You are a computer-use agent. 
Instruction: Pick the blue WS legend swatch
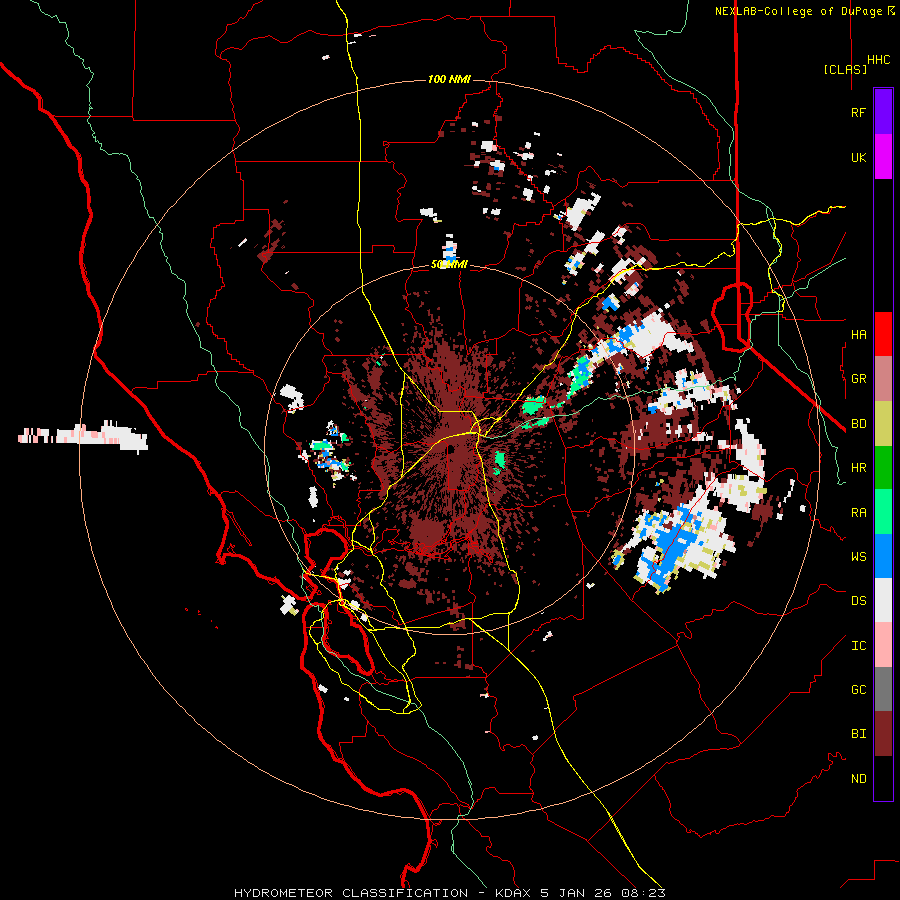[x=883, y=556]
